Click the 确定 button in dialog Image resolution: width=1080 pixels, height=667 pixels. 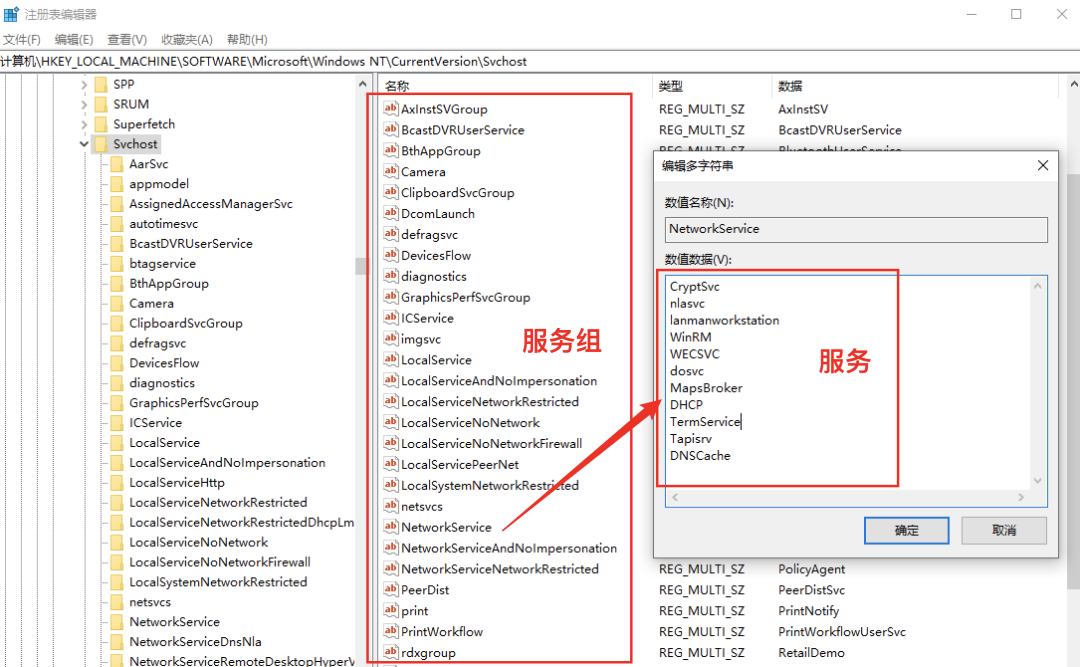[x=906, y=530]
